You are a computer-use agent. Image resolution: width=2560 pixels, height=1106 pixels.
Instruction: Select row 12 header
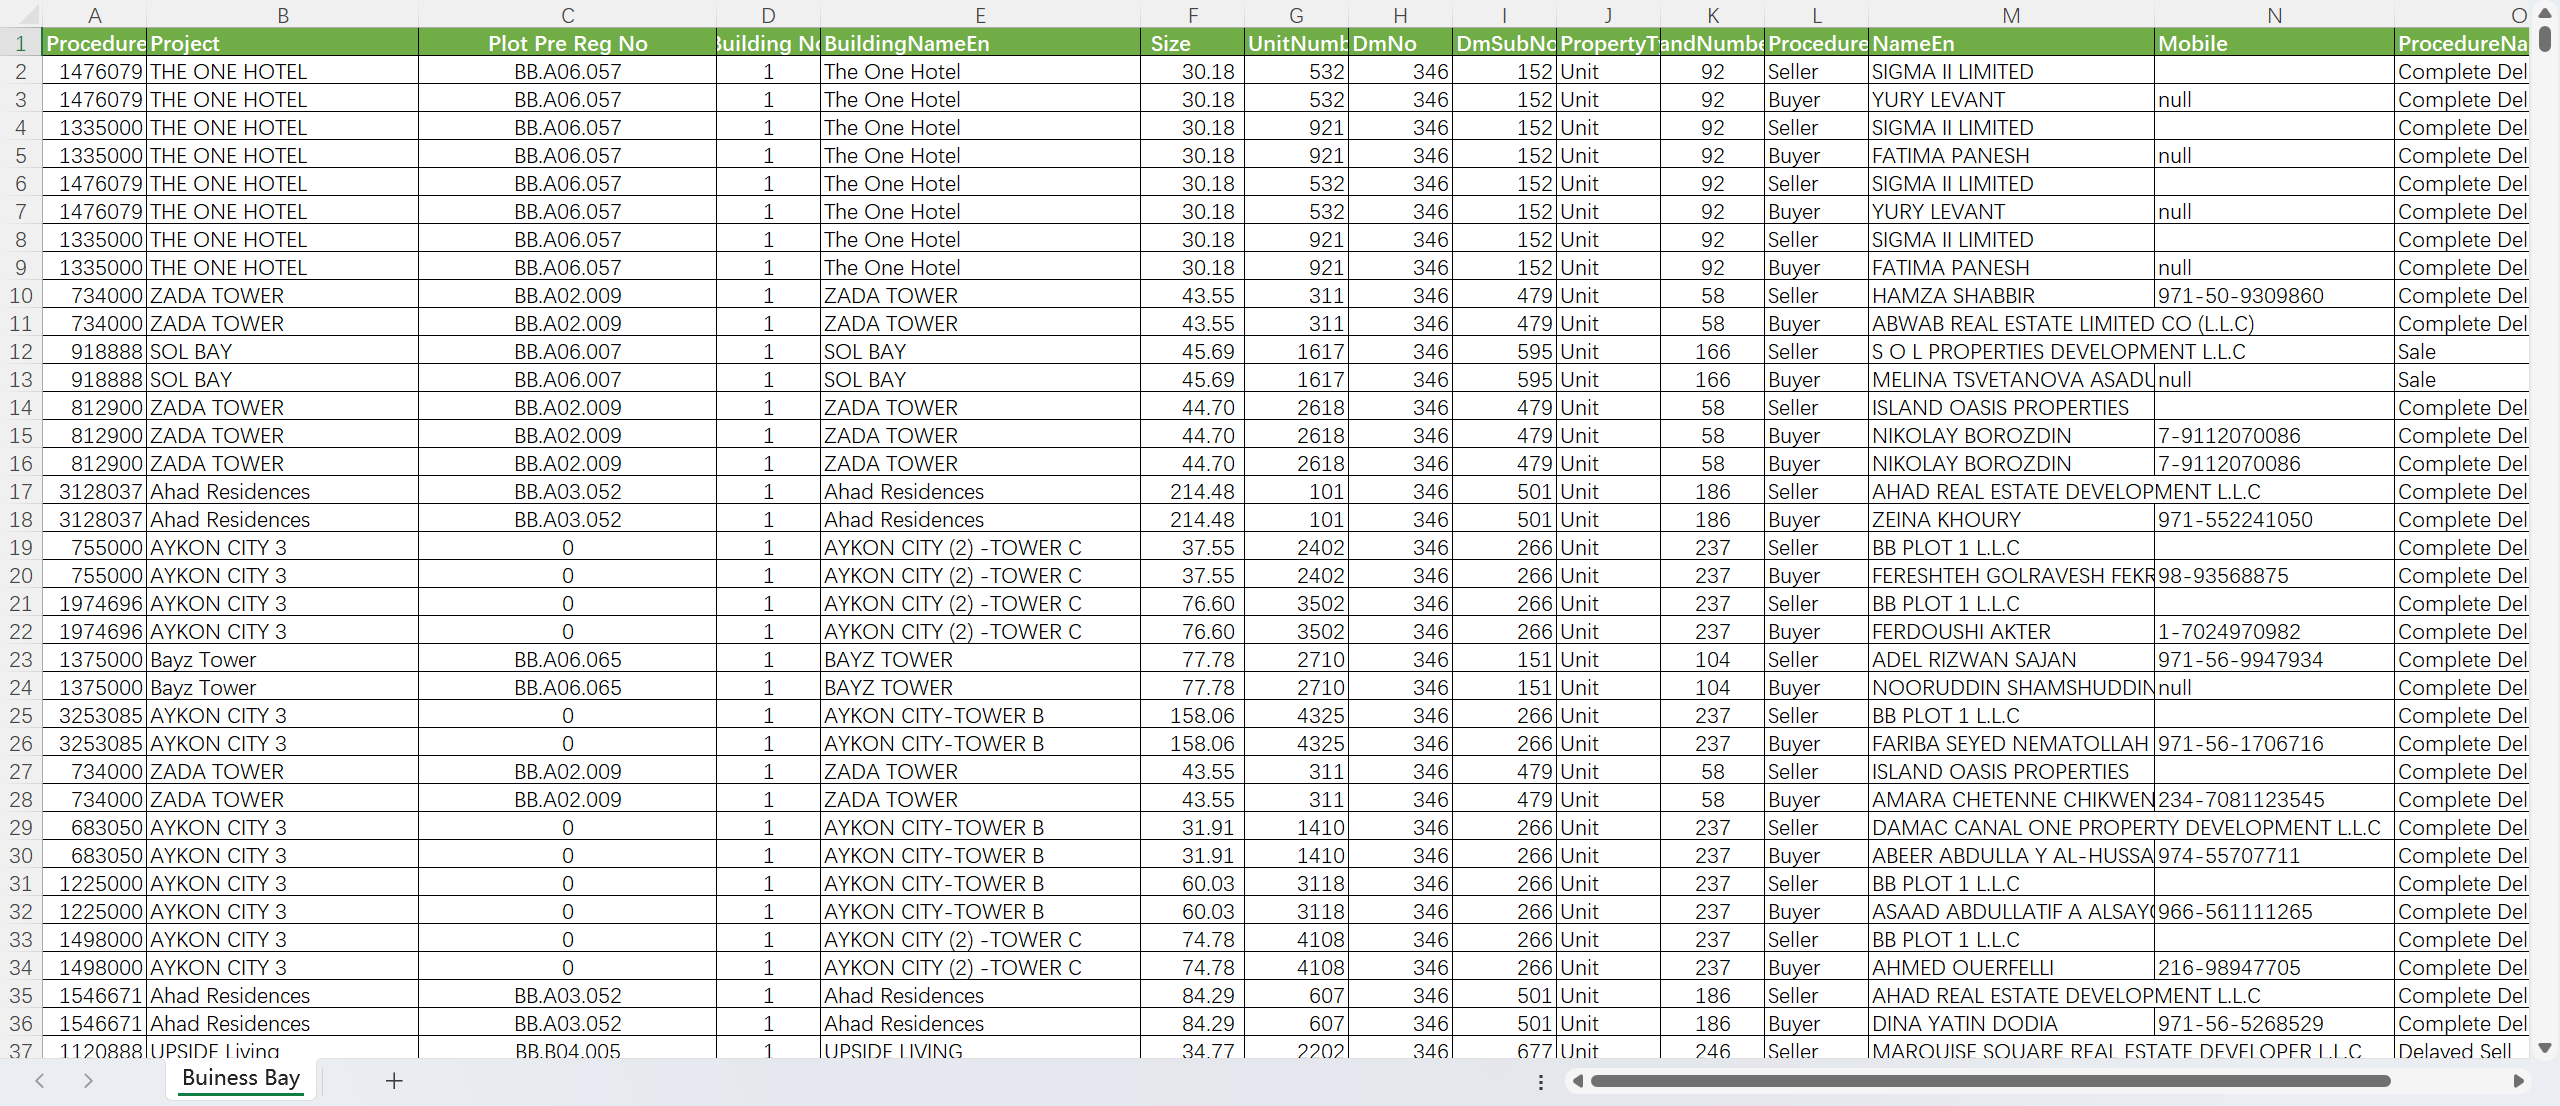(x=20, y=352)
